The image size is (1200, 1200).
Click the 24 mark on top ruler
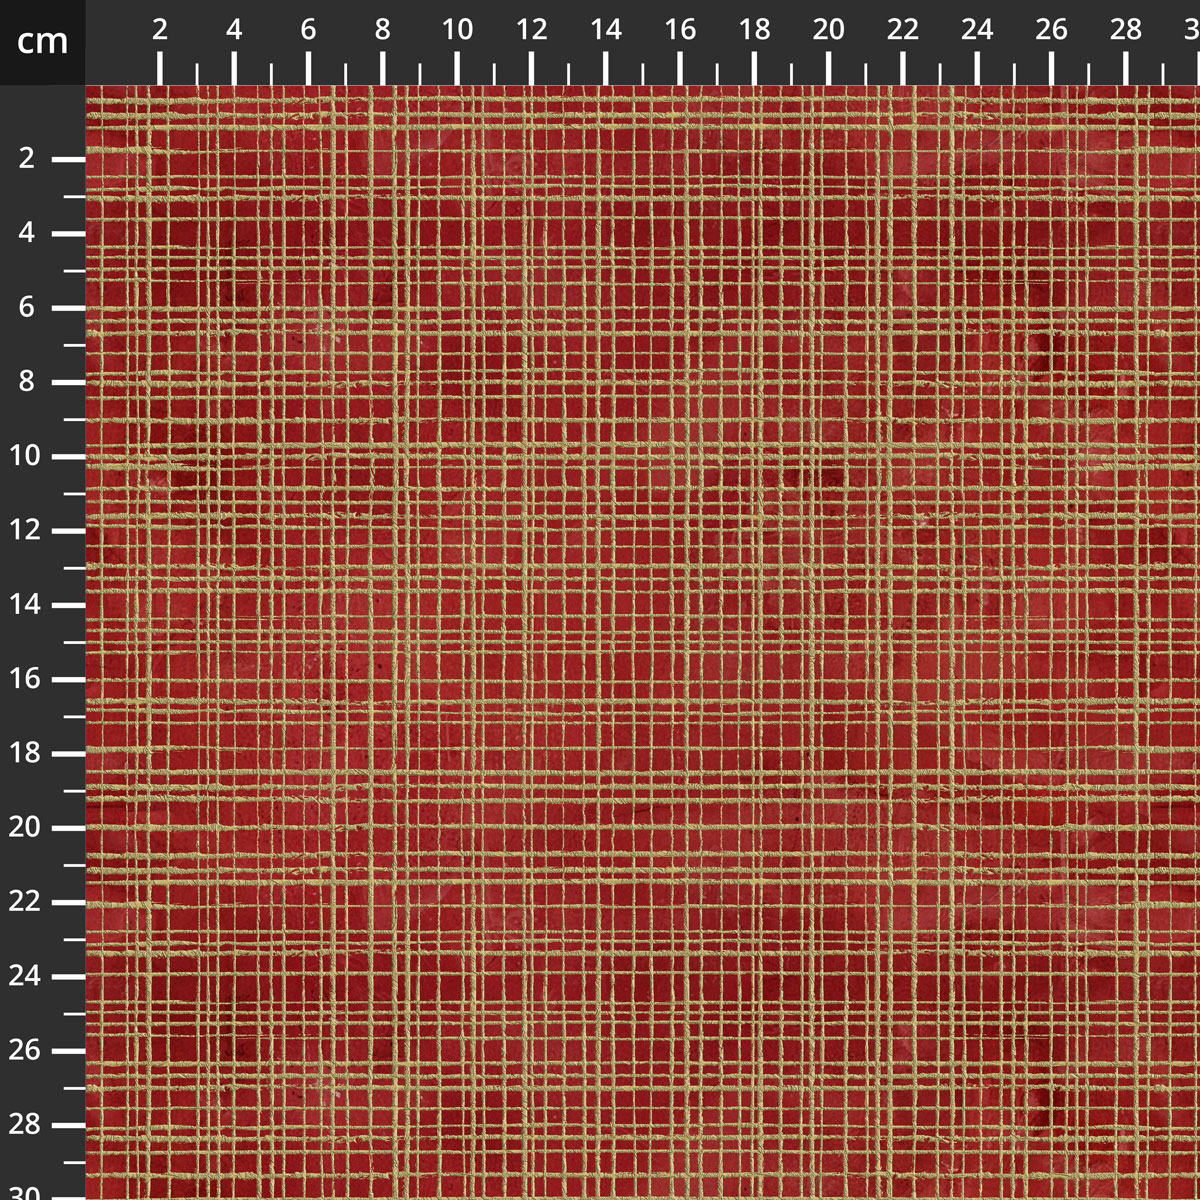977,30
